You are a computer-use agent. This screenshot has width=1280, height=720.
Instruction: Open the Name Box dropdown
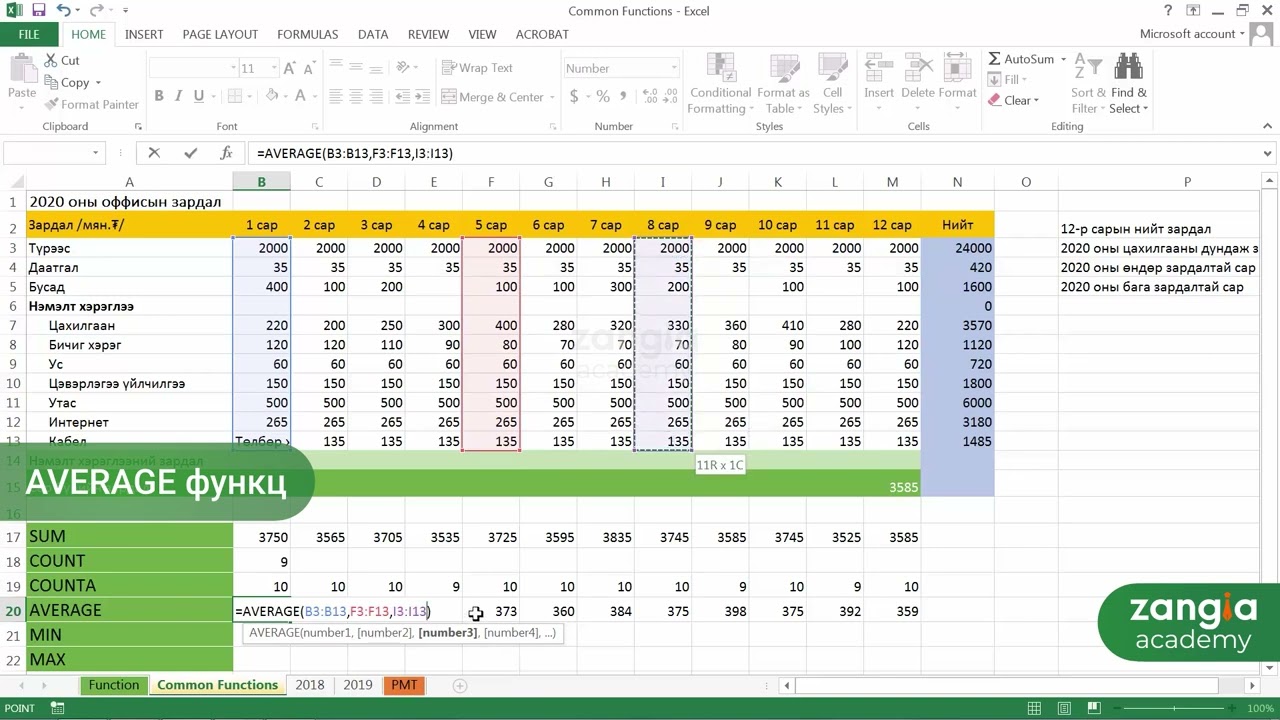coord(95,153)
